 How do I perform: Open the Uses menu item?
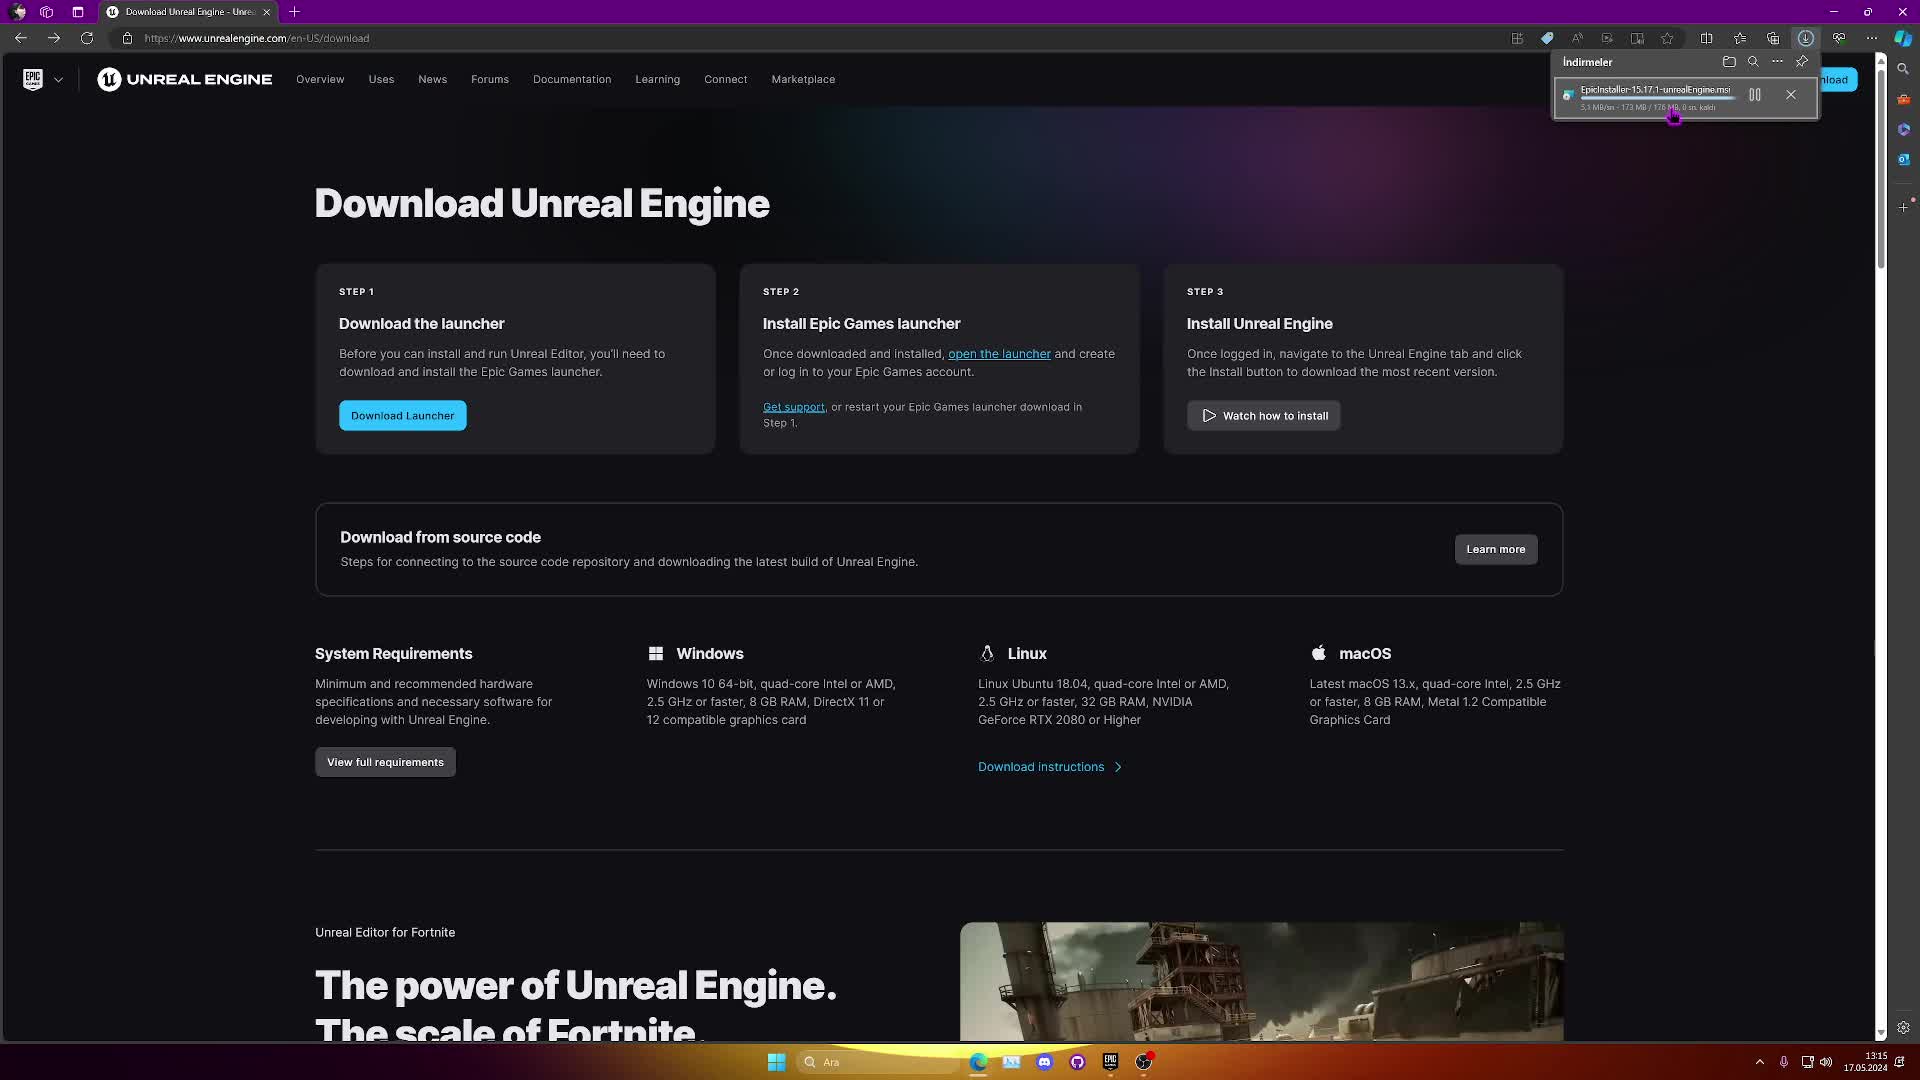tap(381, 79)
